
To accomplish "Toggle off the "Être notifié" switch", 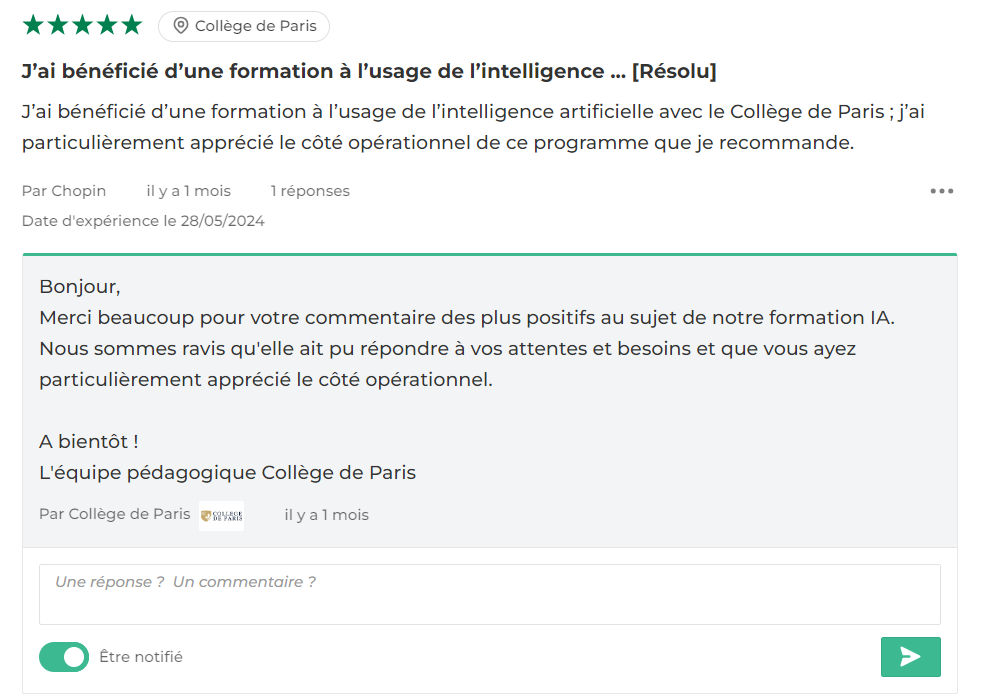I will pos(63,657).
